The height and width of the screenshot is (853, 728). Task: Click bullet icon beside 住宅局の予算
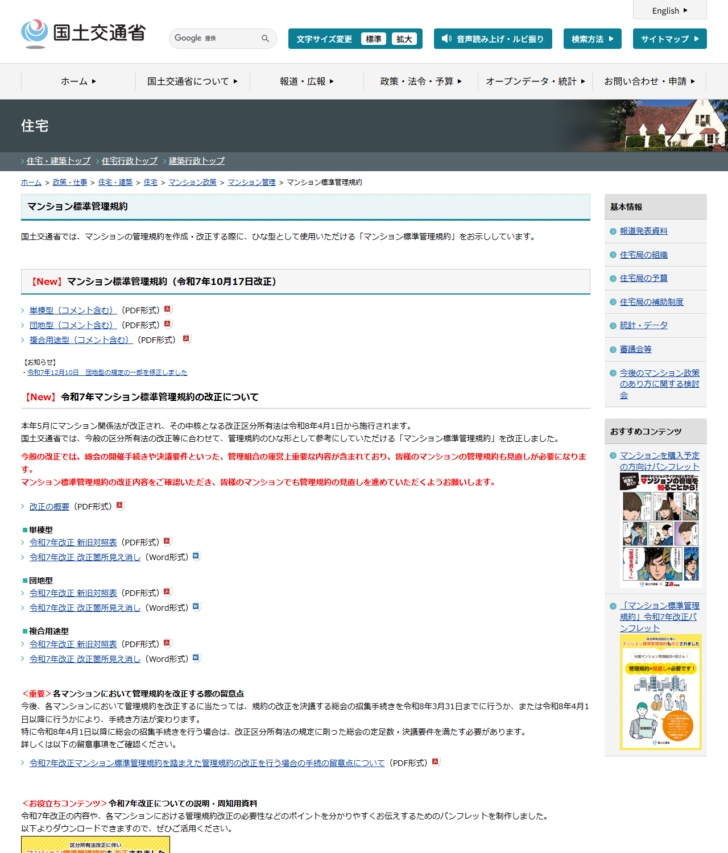click(x=613, y=279)
